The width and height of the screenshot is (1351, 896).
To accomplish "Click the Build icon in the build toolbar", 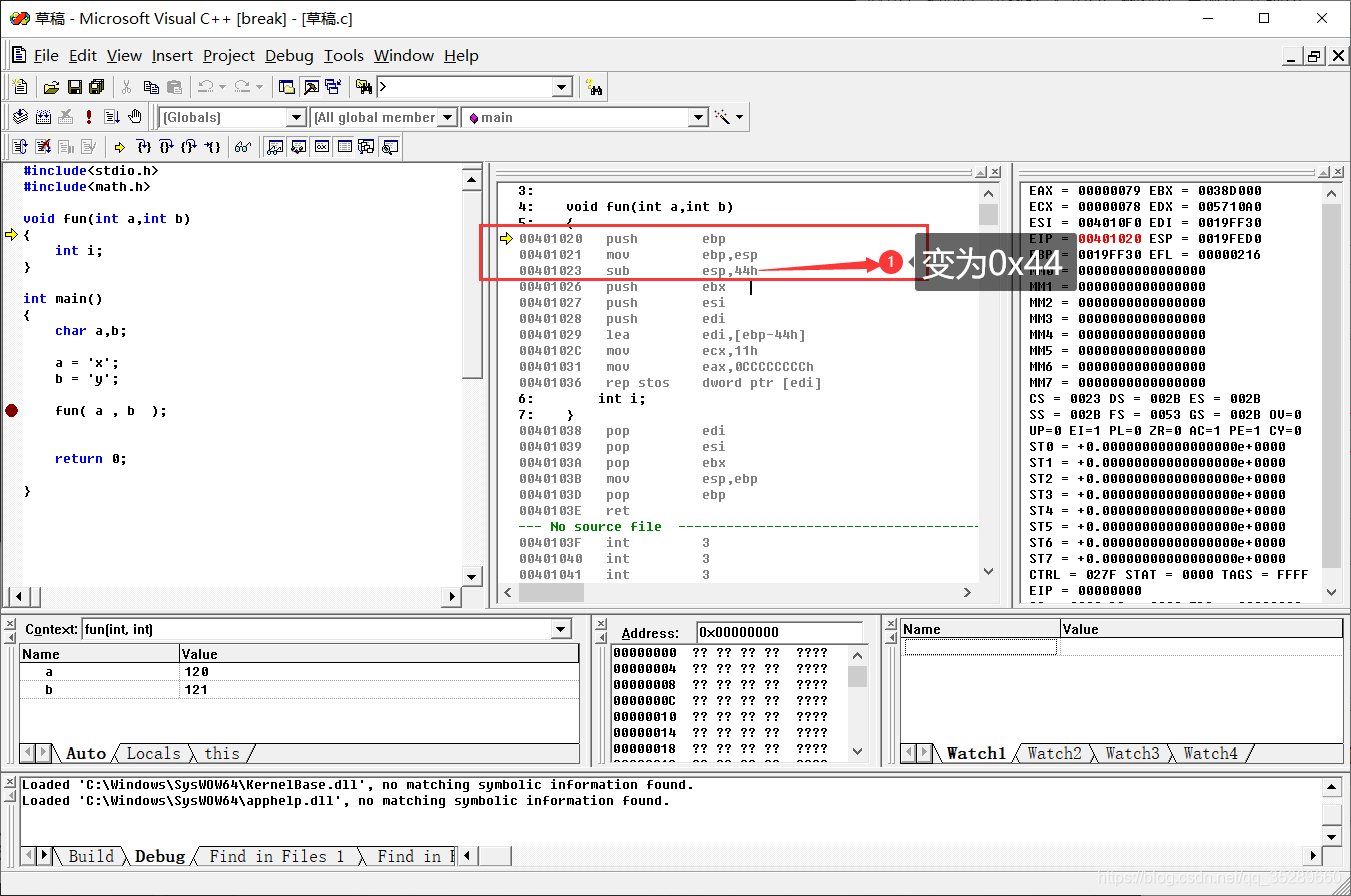I will (43, 117).
